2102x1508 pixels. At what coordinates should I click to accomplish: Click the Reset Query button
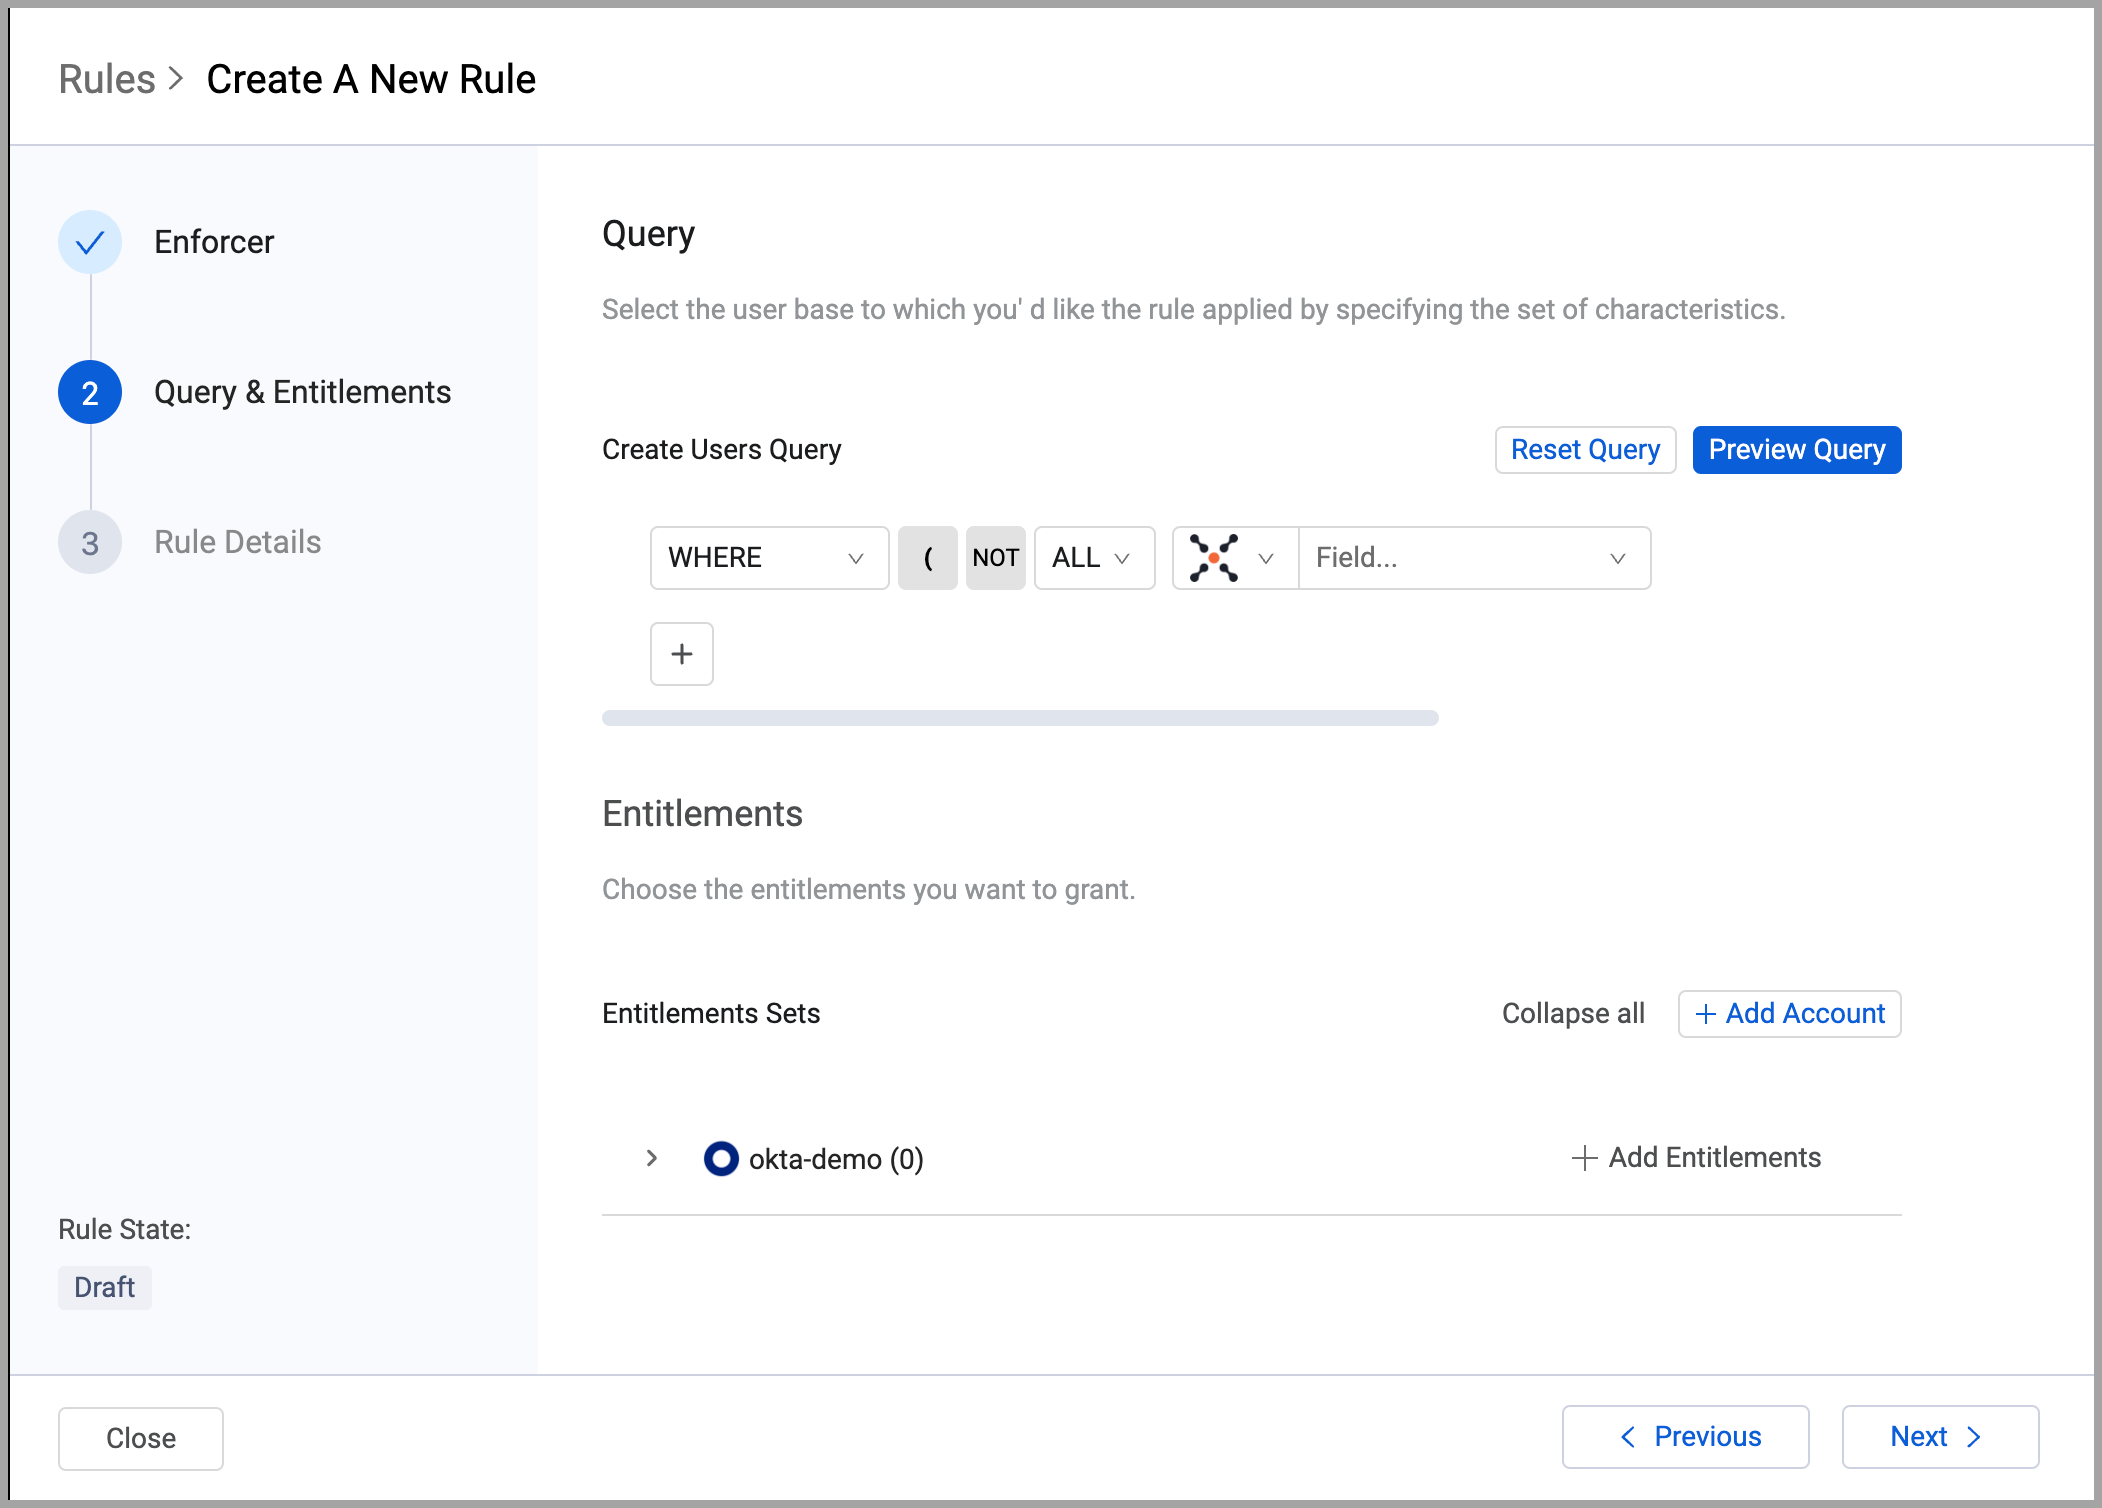[x=1584, y=450]
